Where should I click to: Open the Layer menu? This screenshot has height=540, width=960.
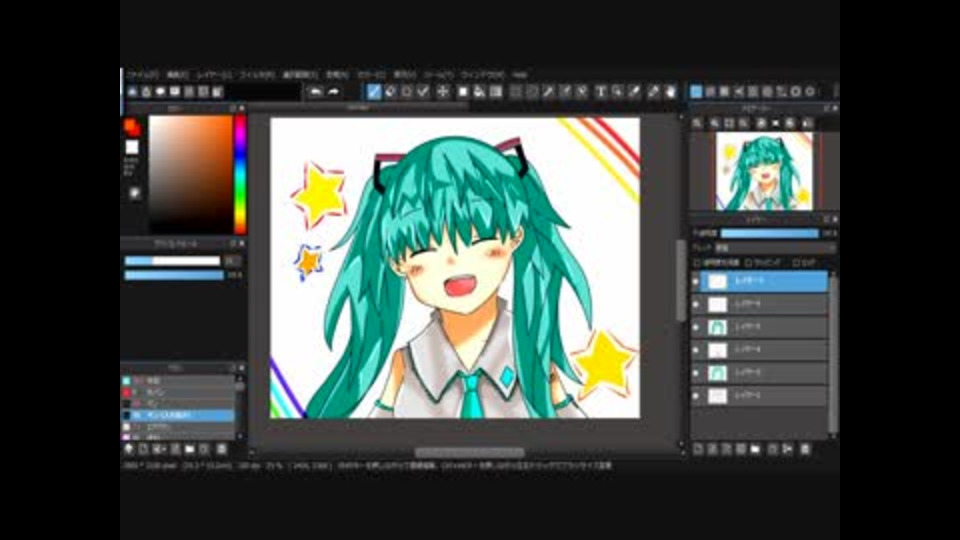click(x=214, y=75)
